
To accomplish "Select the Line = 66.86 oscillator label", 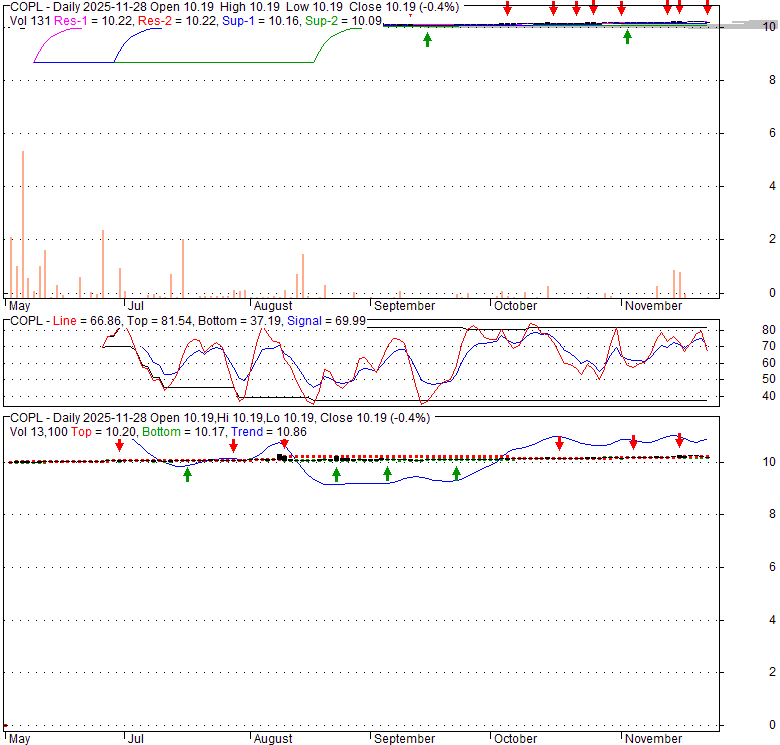I will 86,320.
